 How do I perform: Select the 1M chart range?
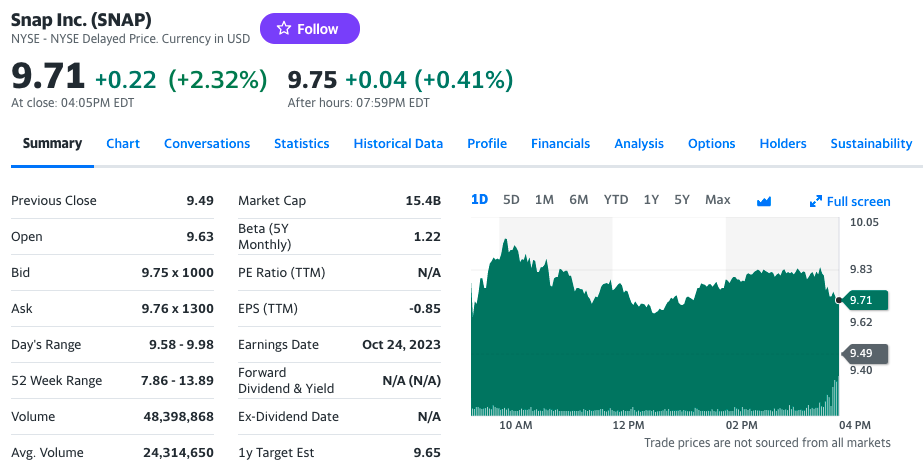[544, 200]
